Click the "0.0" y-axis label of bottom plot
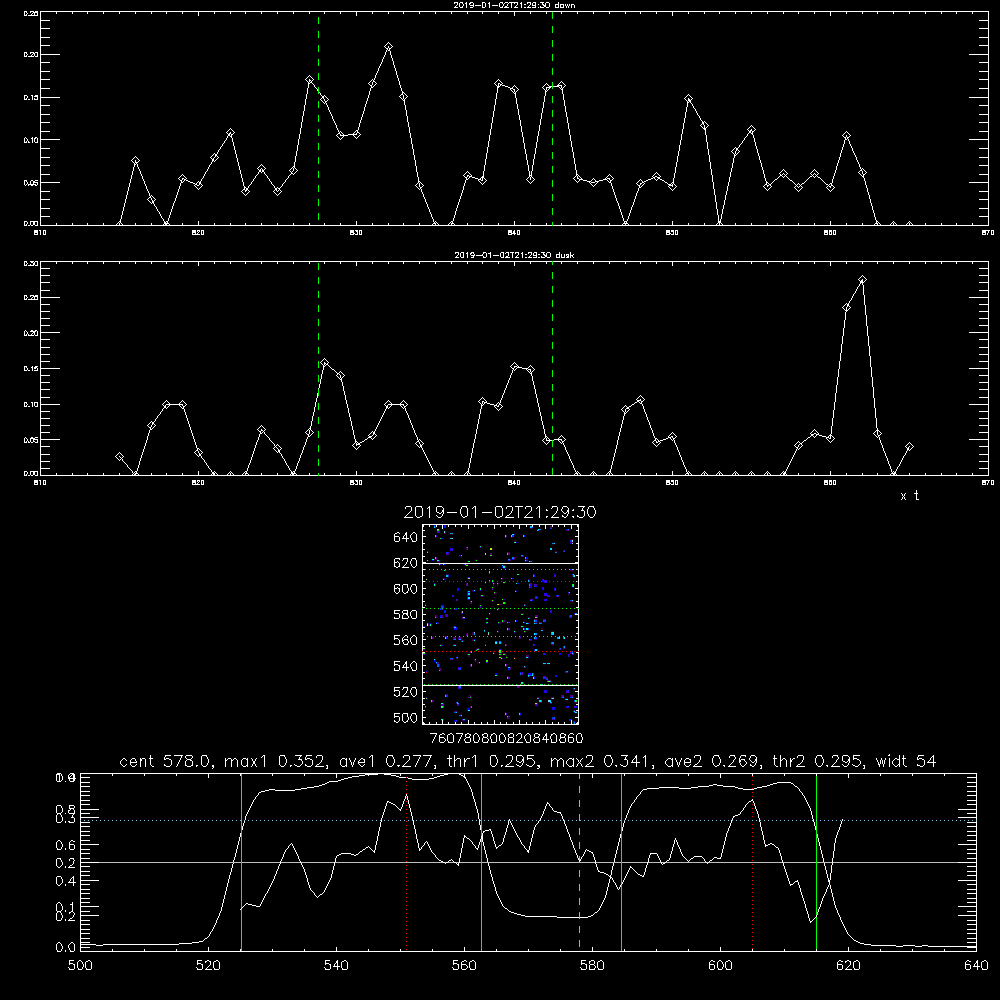The image size is (1000, 1000). (x=66, y=948)
